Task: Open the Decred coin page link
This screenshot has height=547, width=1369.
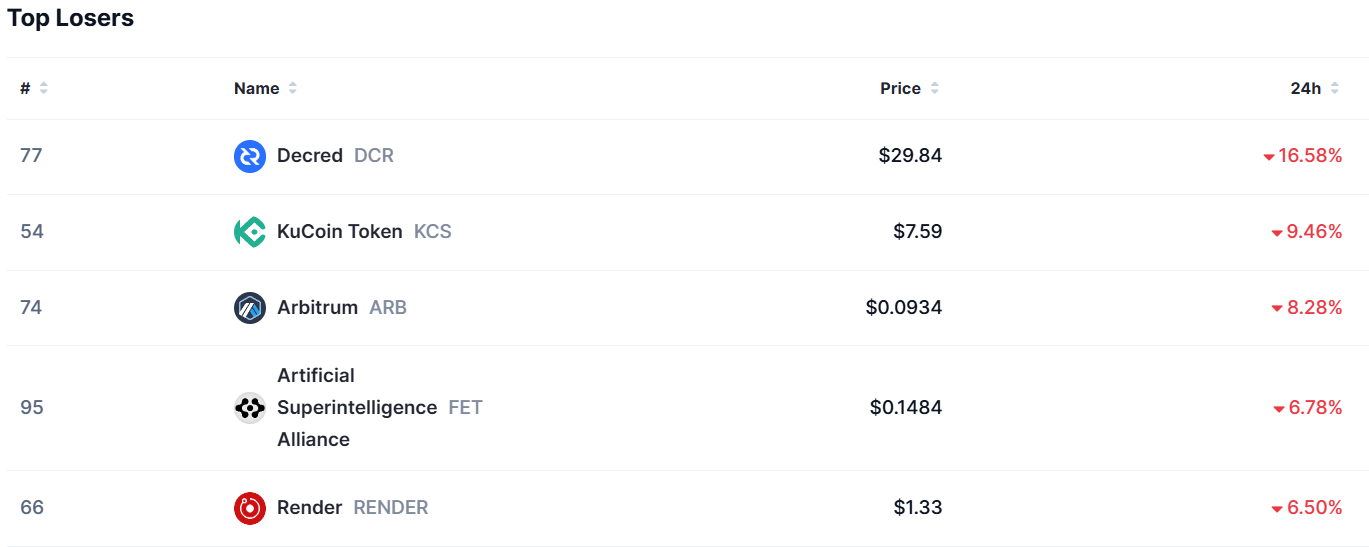Action: (310, 156)
